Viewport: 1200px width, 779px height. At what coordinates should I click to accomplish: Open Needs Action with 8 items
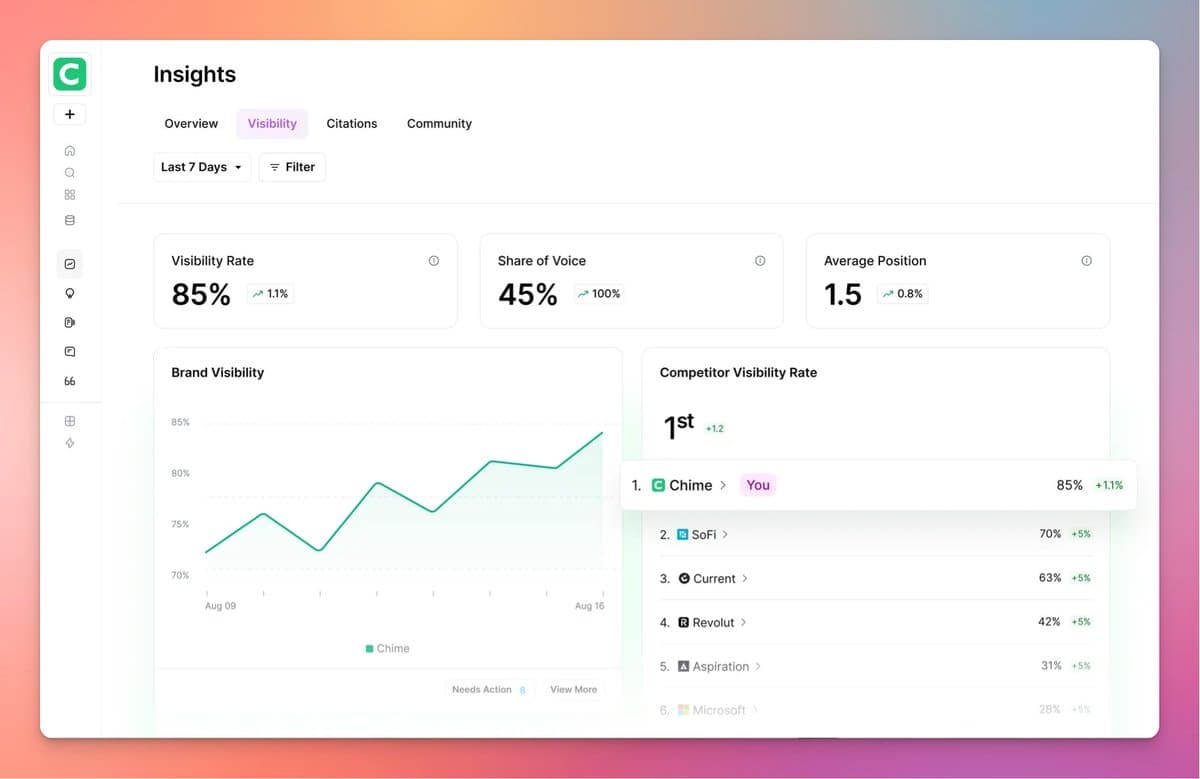489,689
